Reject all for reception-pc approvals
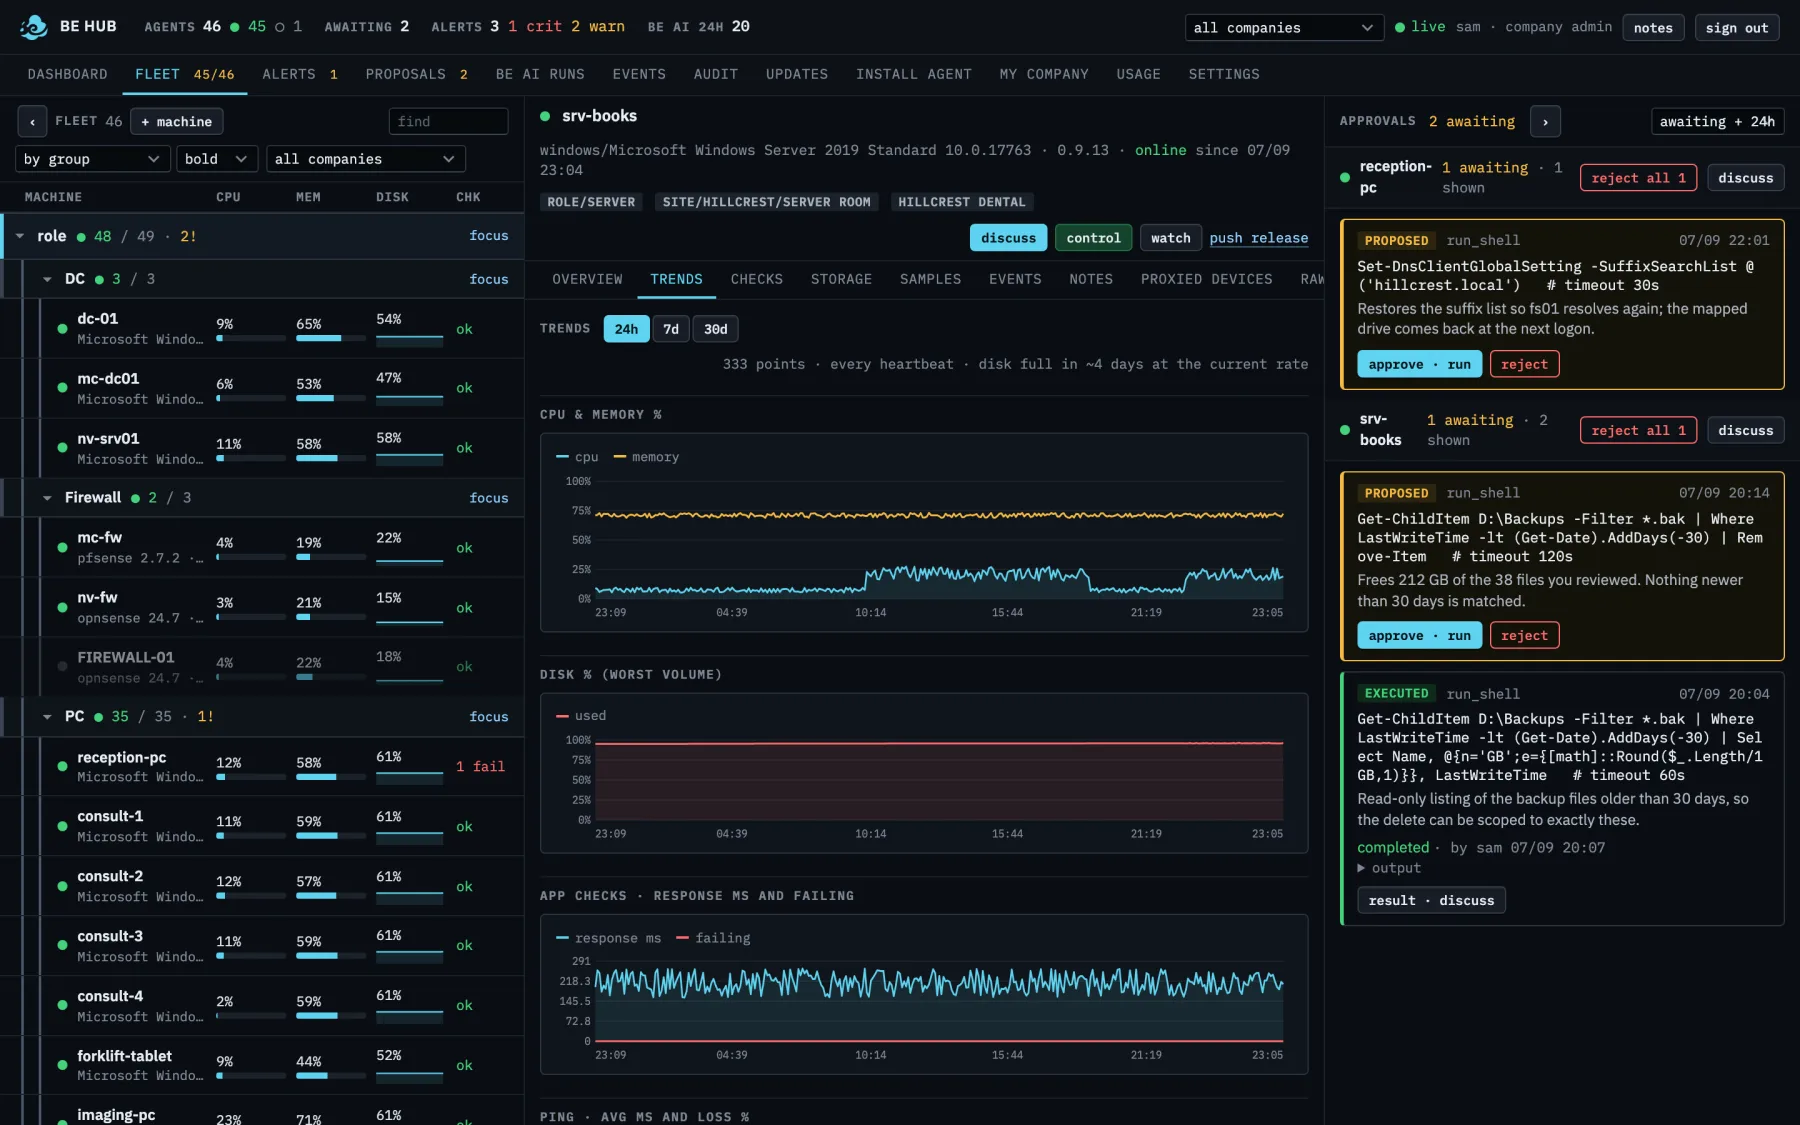Screen dimensions: 1800x1125 coord(1638,178)
